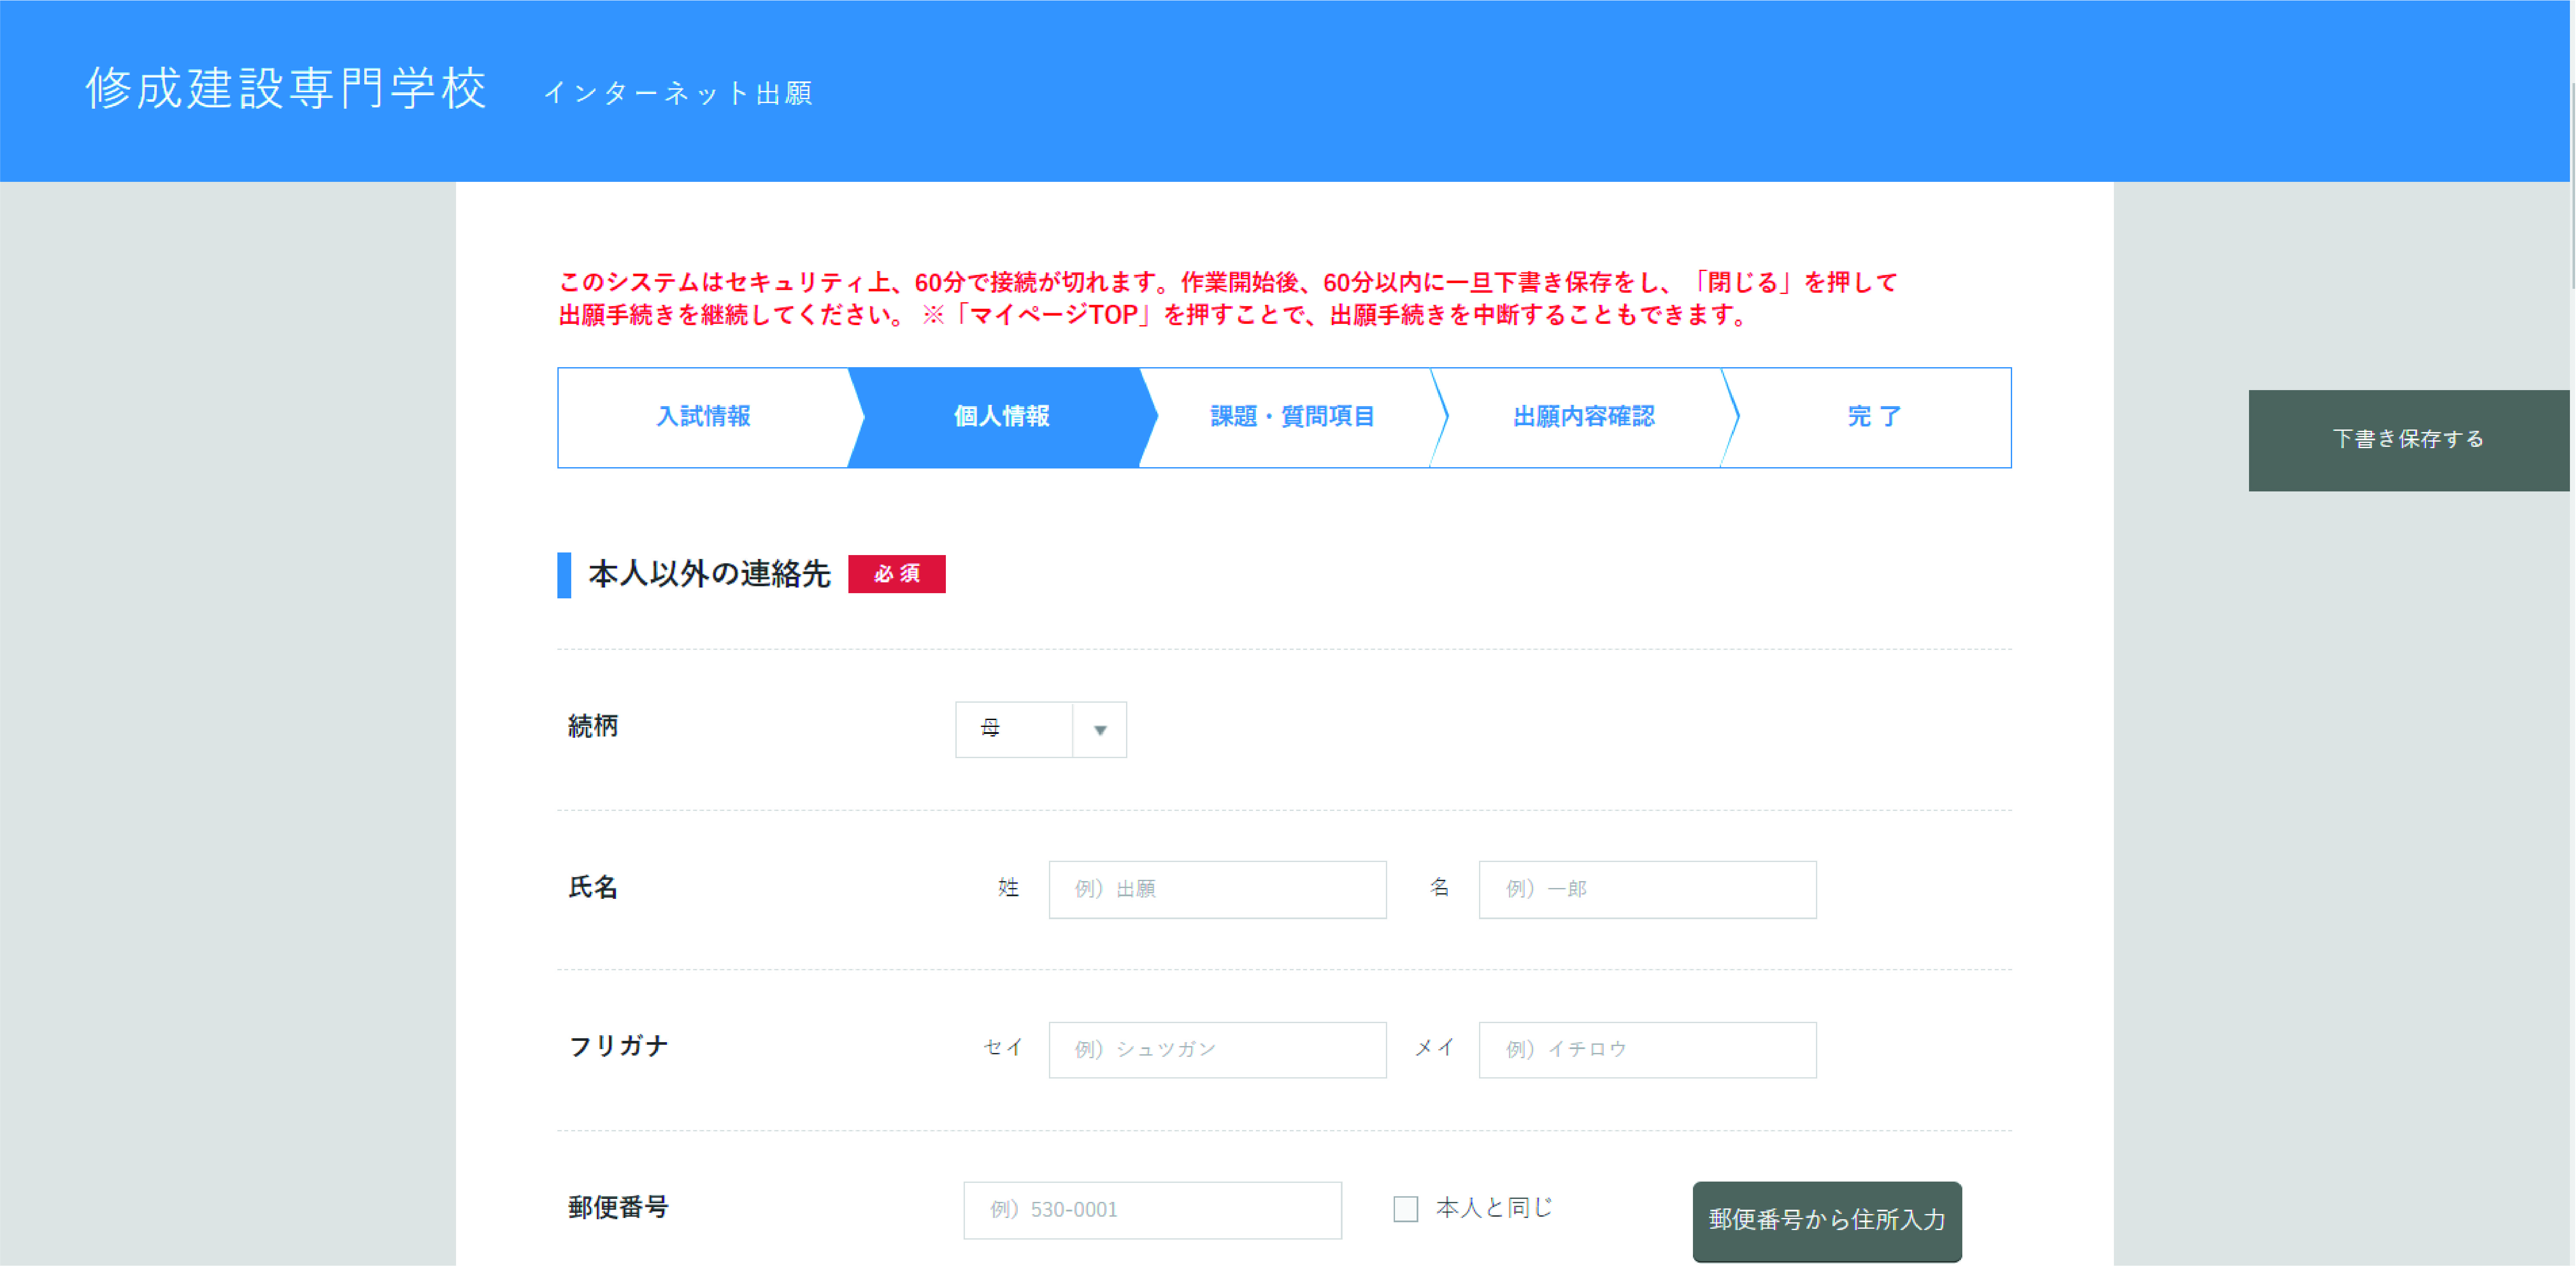Screen dimensions: 2576x1266
Task: Open the 課題・質問項目 step
Action: [x=1292, y=416]
